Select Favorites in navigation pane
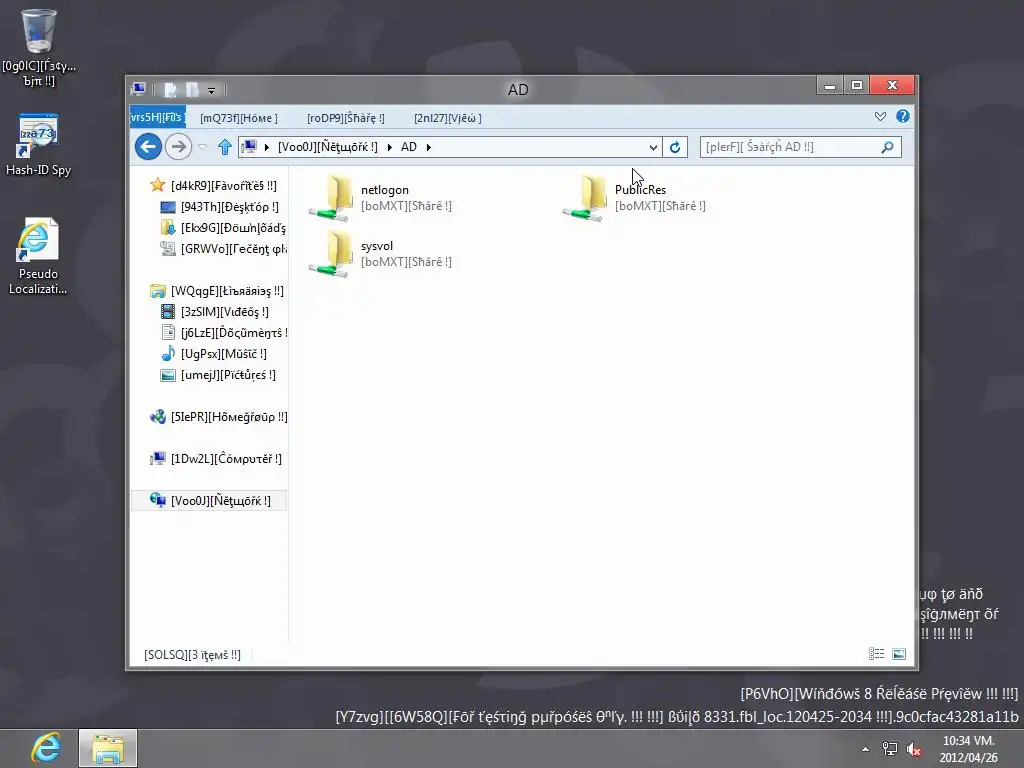Screen dimensions: 1024x768 point(216,185)
